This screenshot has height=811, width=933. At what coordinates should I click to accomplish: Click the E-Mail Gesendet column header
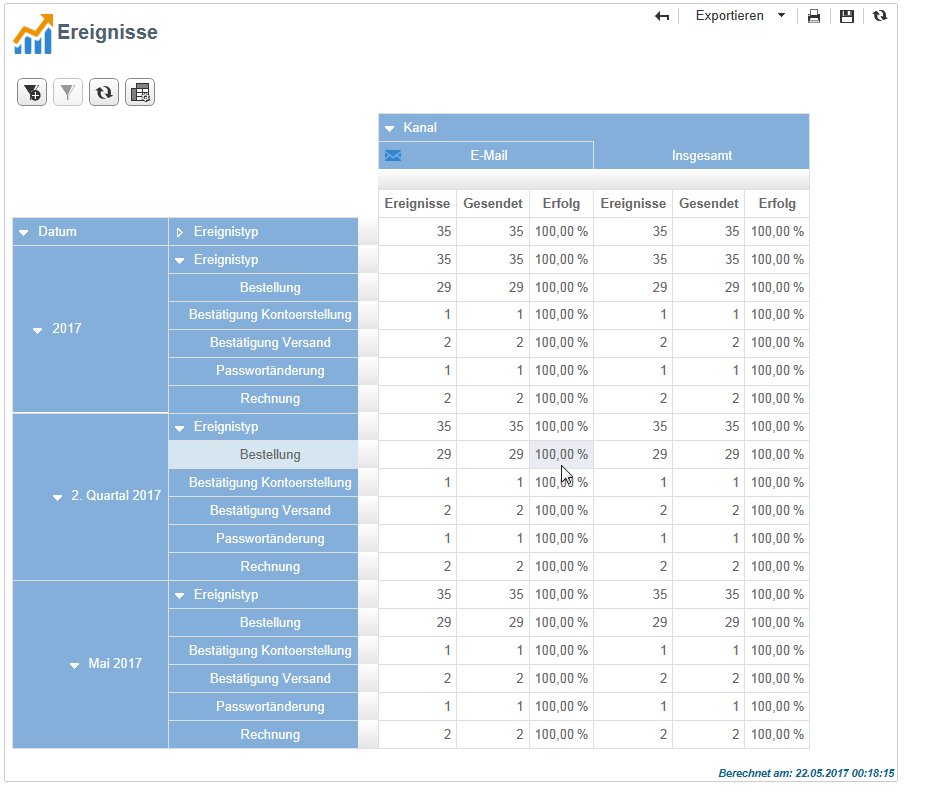point(493,203)
